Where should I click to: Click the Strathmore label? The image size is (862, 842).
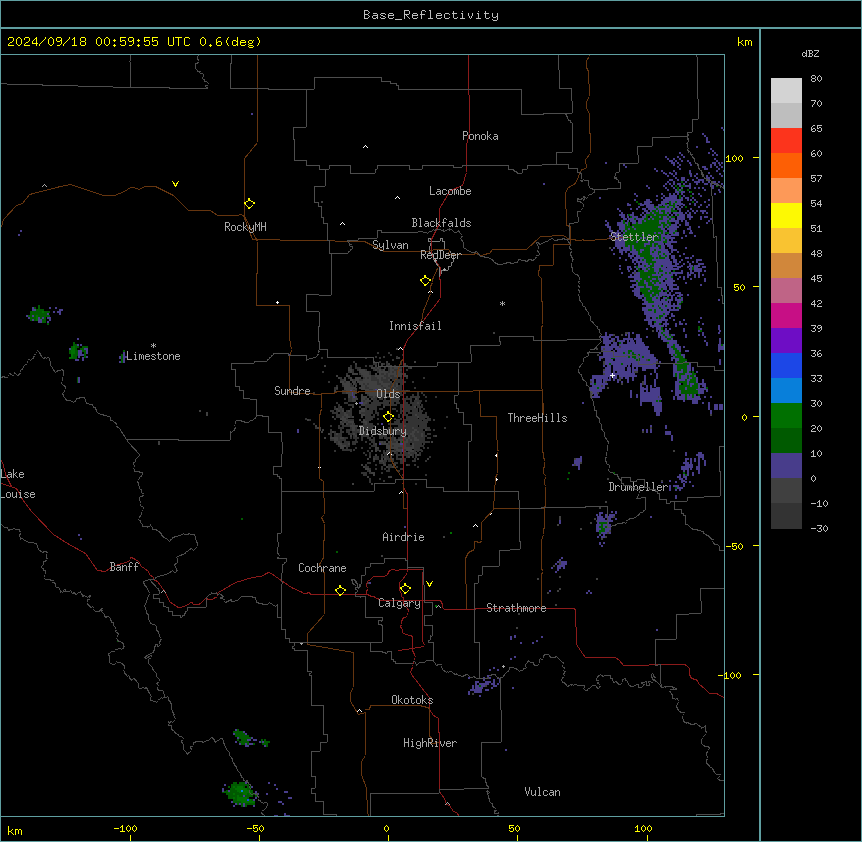point(516,608)
